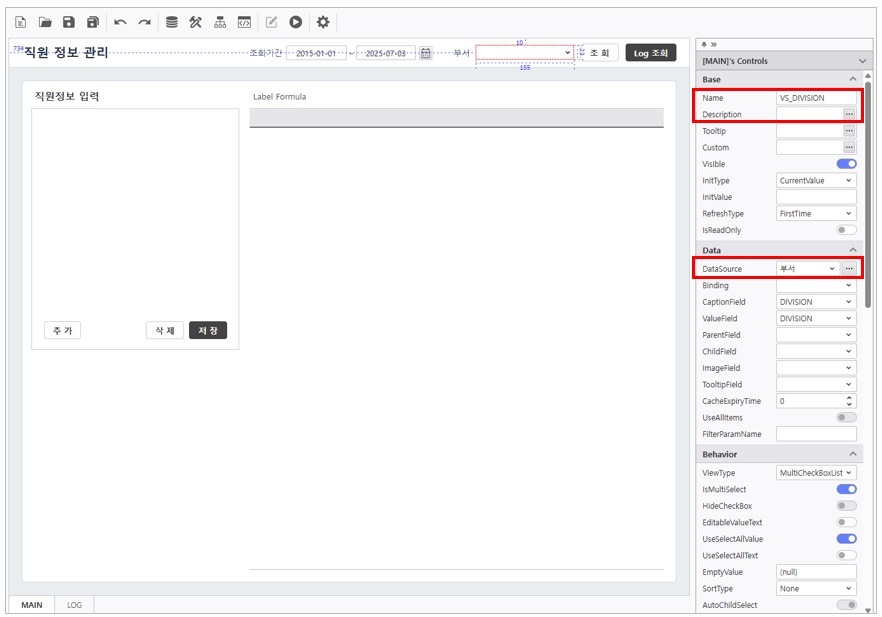Collapse the Behavior section

point(852,455)
